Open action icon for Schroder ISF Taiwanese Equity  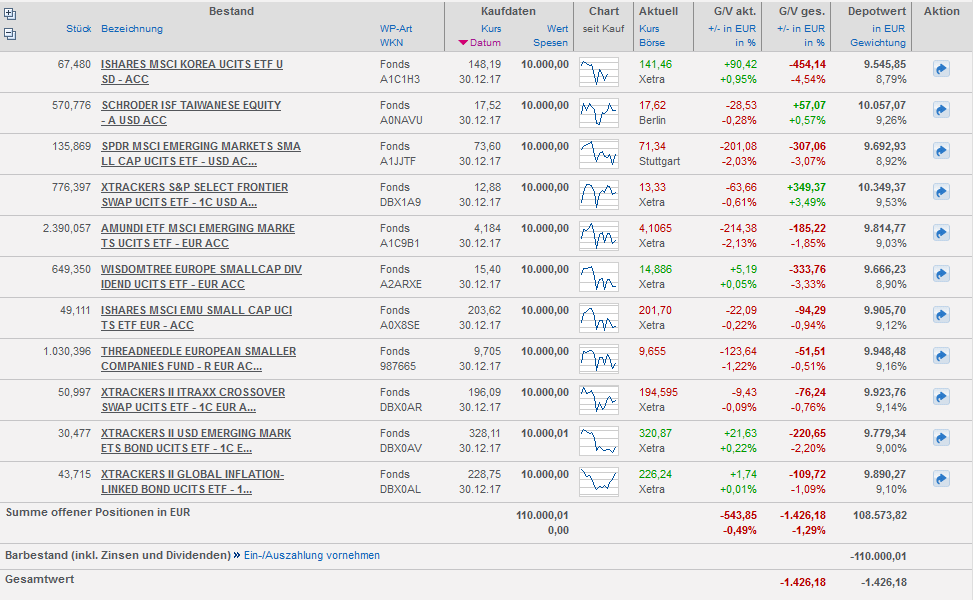point(941,110)
